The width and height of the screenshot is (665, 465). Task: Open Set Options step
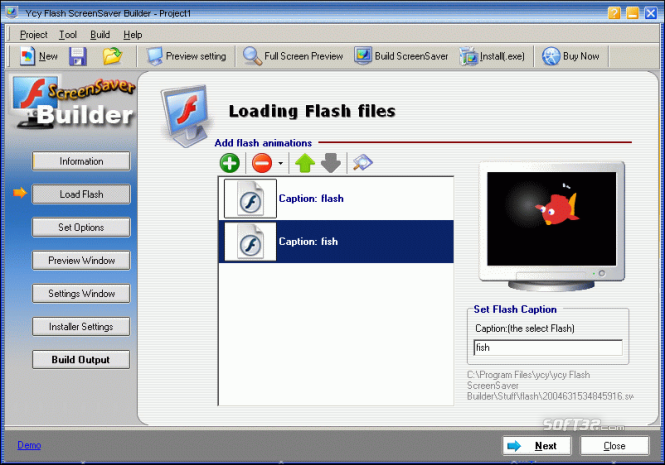click(81, 227)
